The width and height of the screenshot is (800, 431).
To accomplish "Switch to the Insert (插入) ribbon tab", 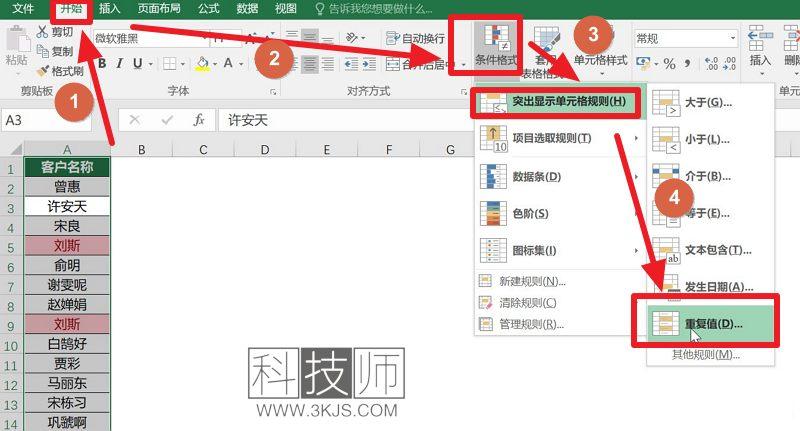I will pos(109,8).
